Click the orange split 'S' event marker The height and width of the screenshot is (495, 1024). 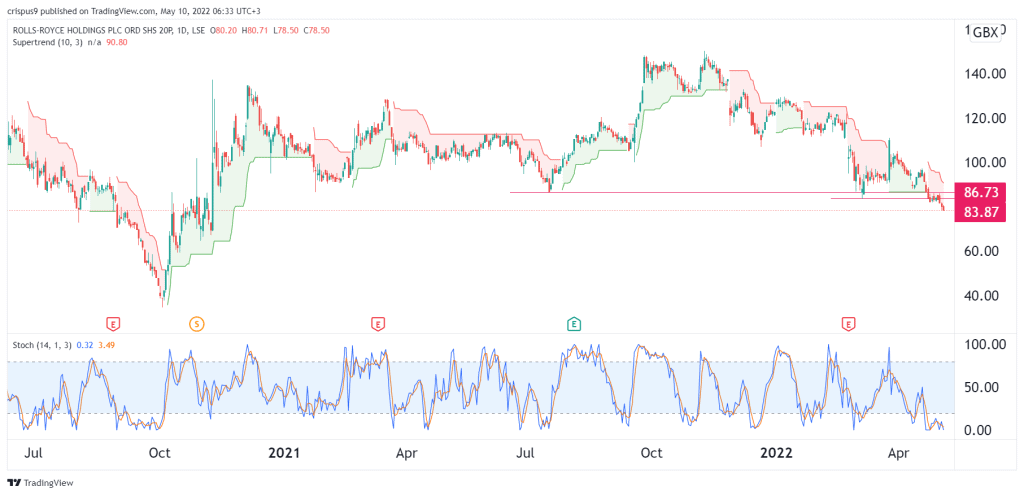tap(197, 323)
